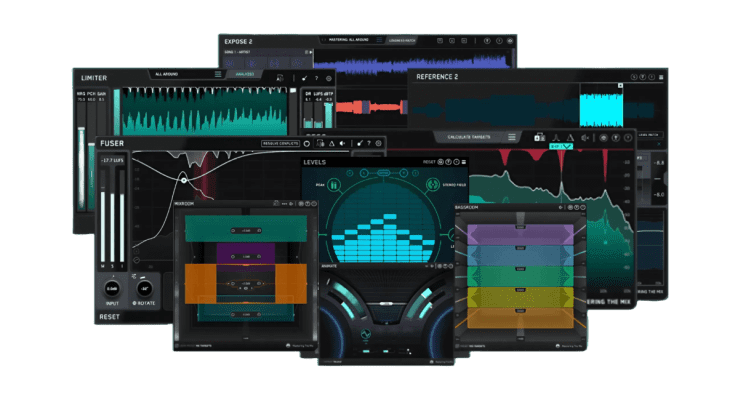Click the speaker icon beside Calculate Targets
This screenshot has width=735, height=400.
(x=587, y=136)
